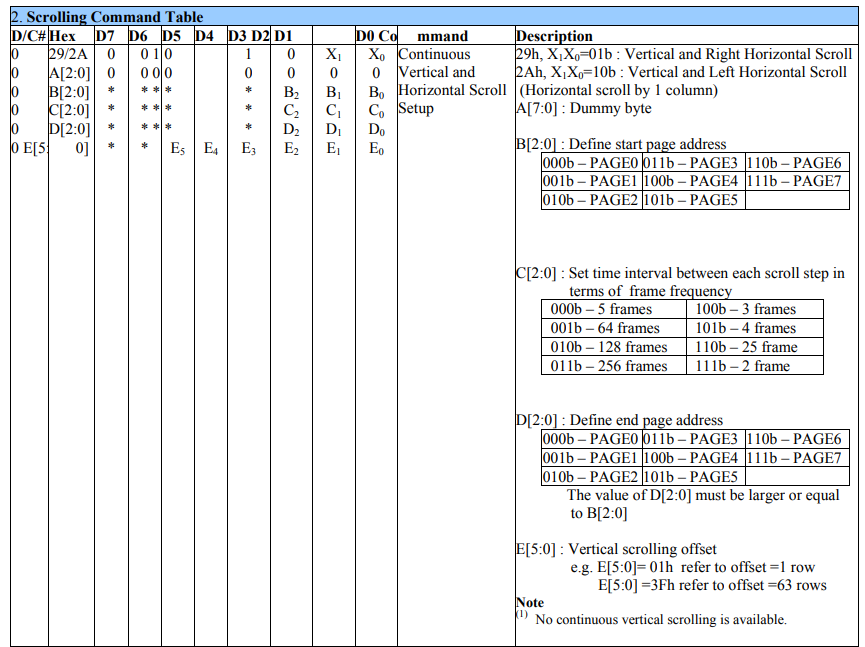This screenshot has height=647, width=865.
Task: Click the E5 bit cell
Action: click(x=178, y=148)
